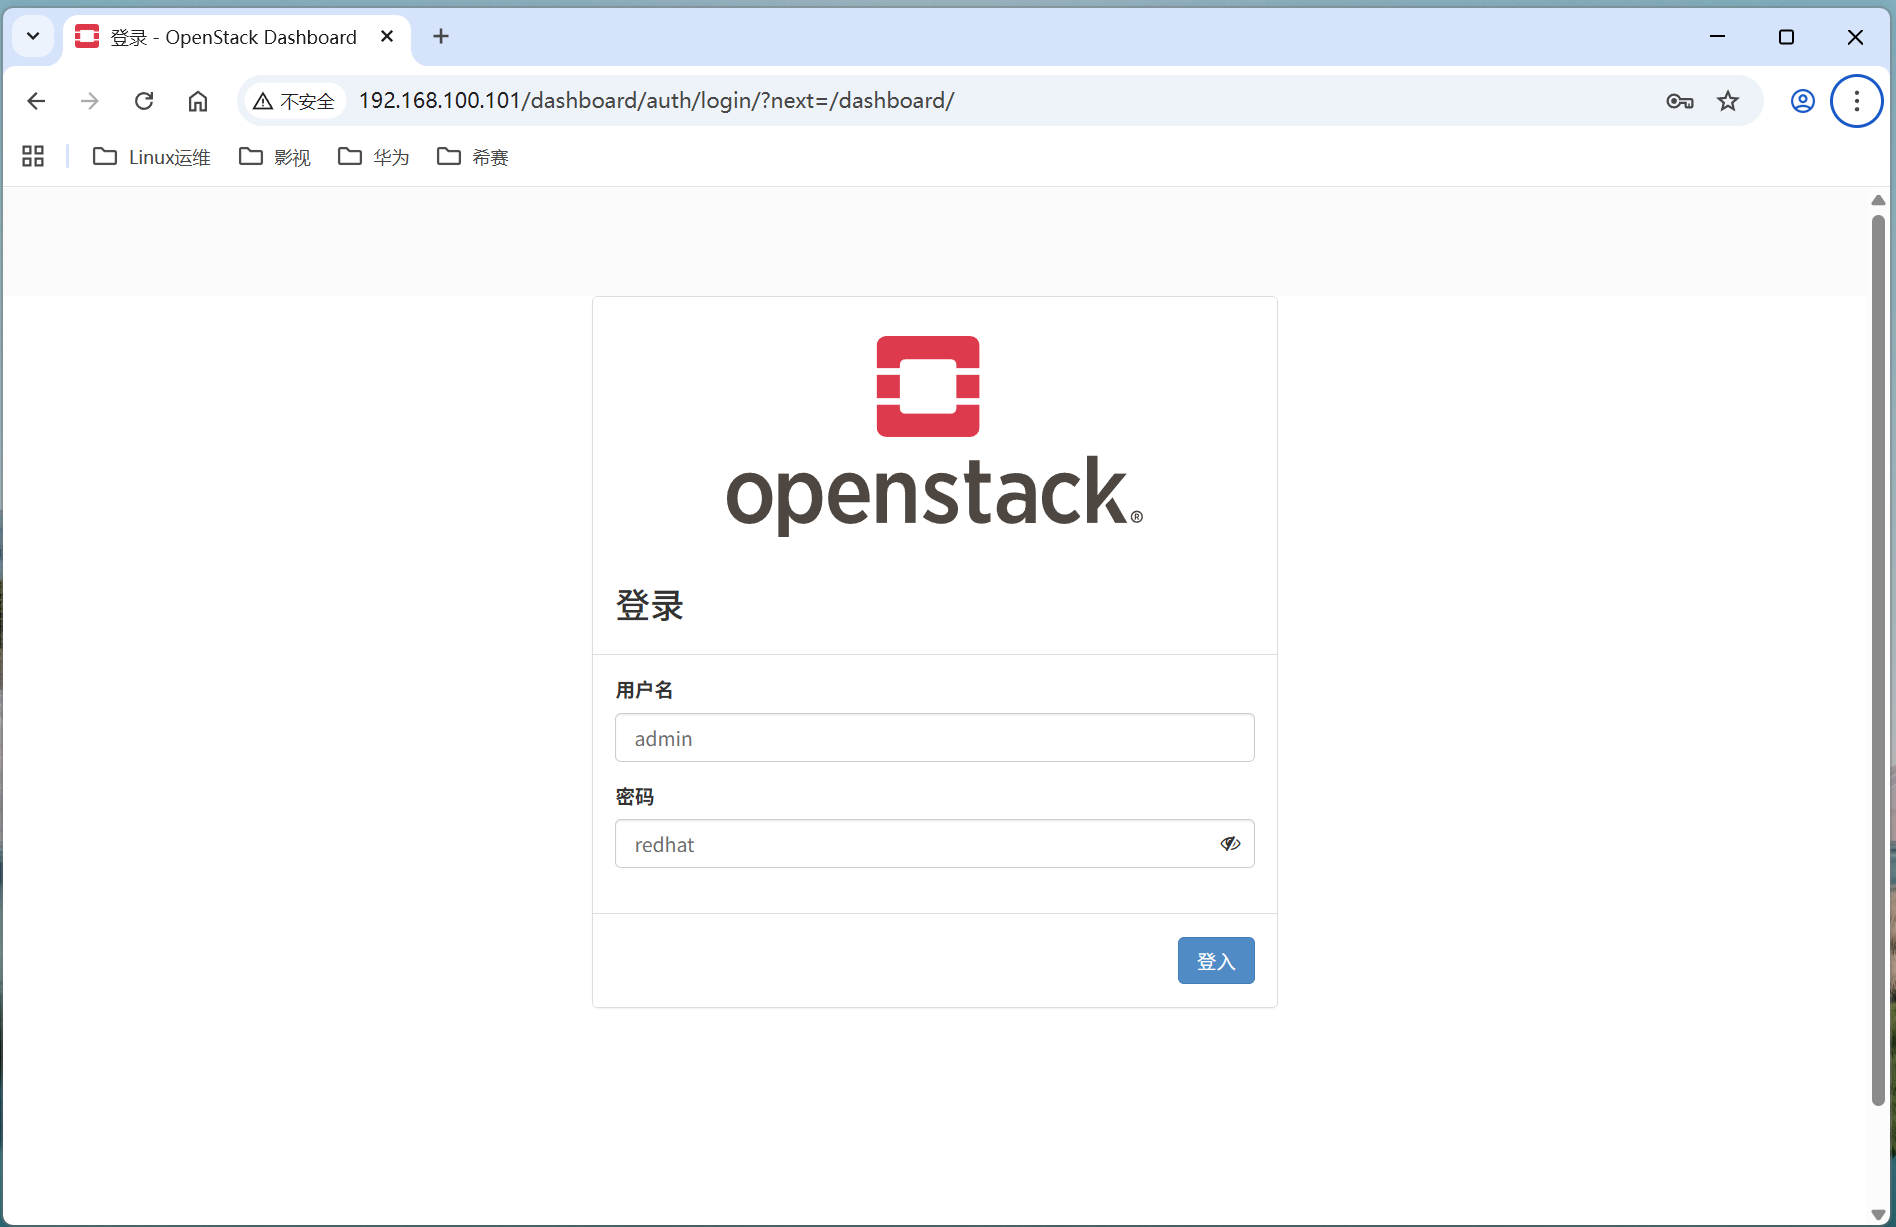Open the Chrome three-dot menu
1896x1227 pixels.
pyautogui.click(x=1857, y=101)
